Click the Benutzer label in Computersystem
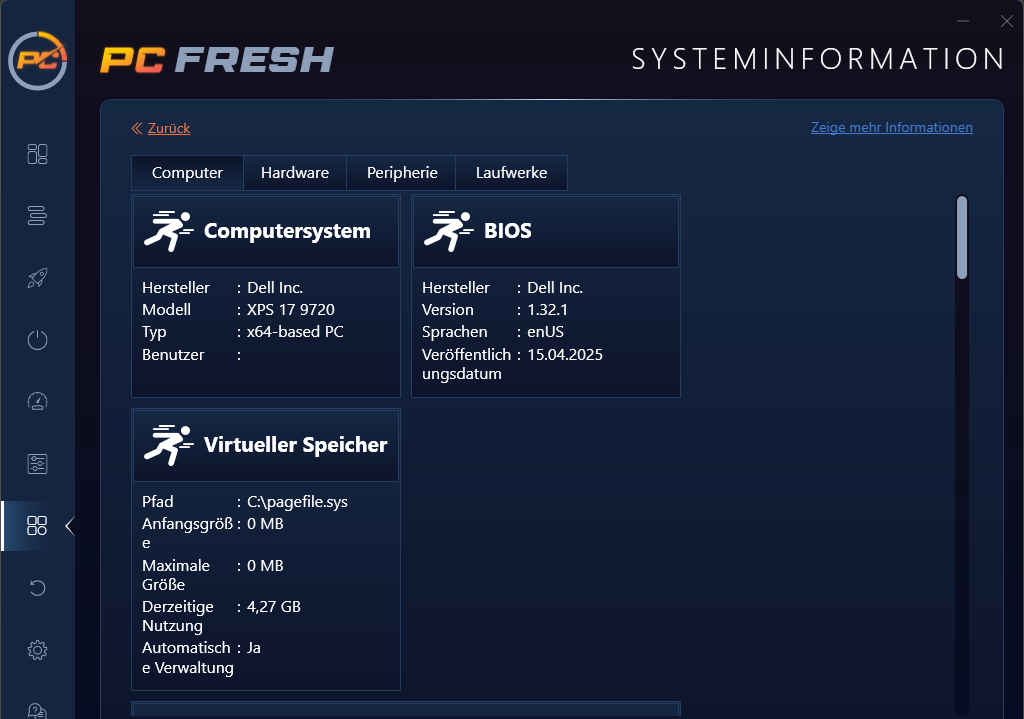This screenshot has width=1024, height=719. 173,355
